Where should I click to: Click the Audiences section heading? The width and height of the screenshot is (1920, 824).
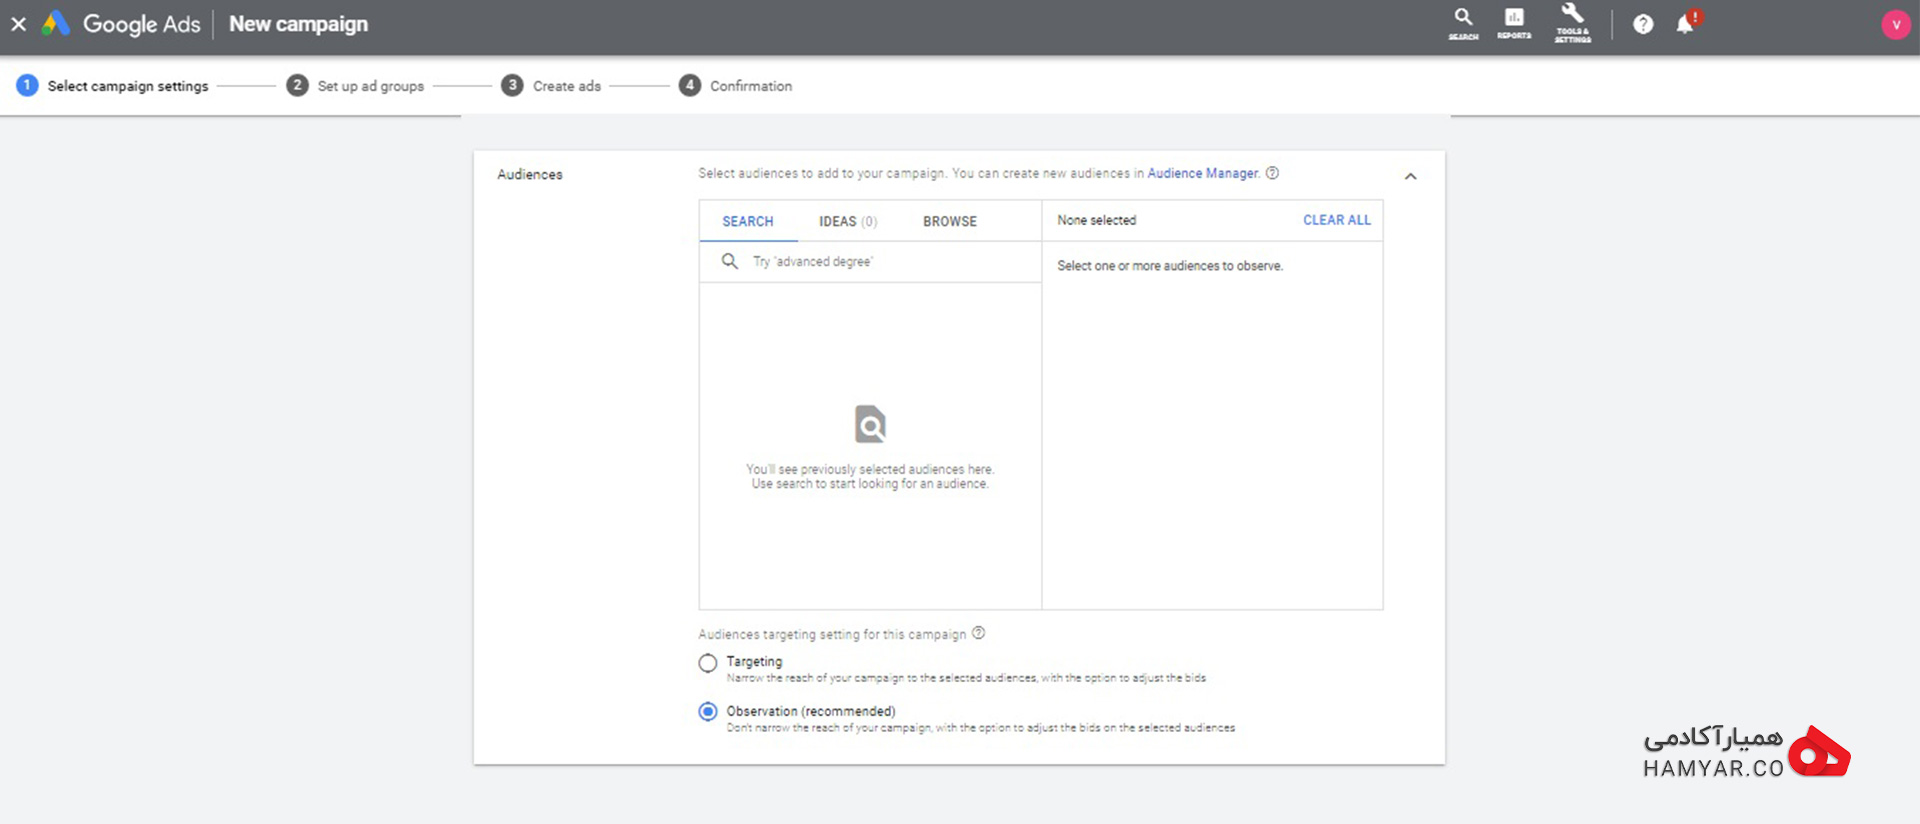pos(530,174)
